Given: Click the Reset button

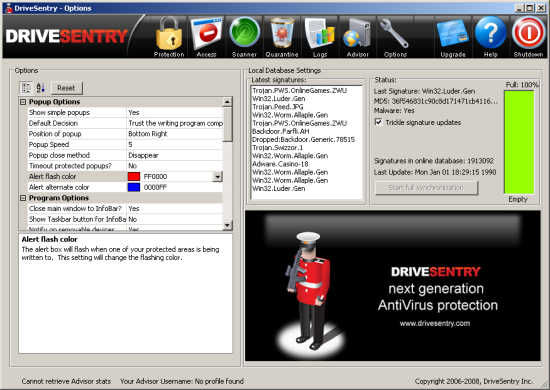Looking at the screenshot, I should (67, 88).
